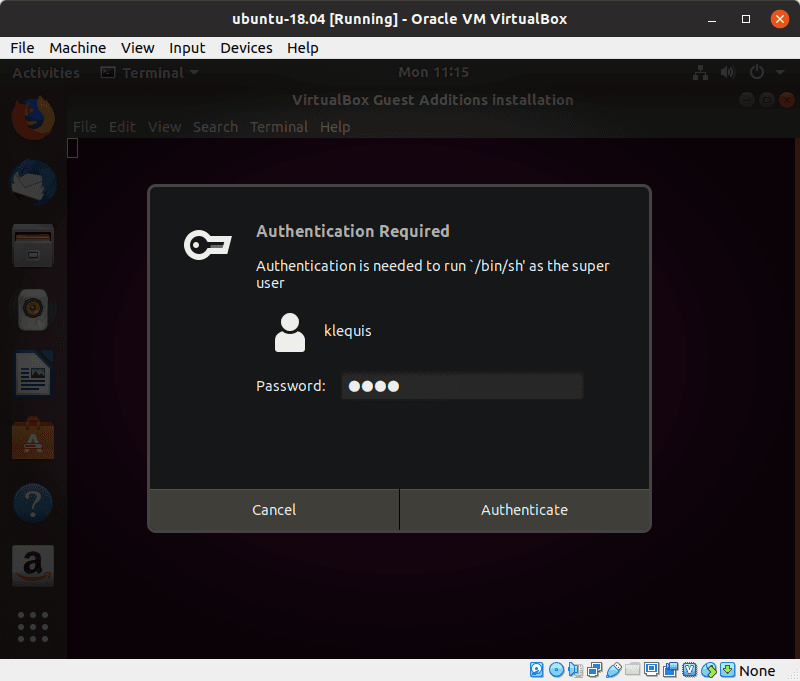This screenshot has width=800, height=681.
Task: Open the Amazon dock launcher
Action: pyautogui.click(x=33, y=566)
